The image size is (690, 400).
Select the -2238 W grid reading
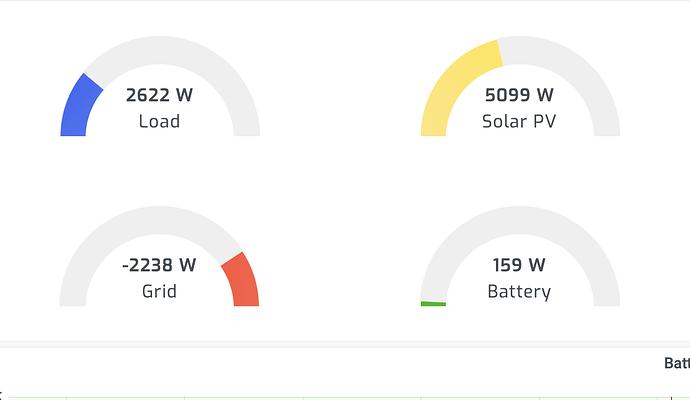(159, 265)
